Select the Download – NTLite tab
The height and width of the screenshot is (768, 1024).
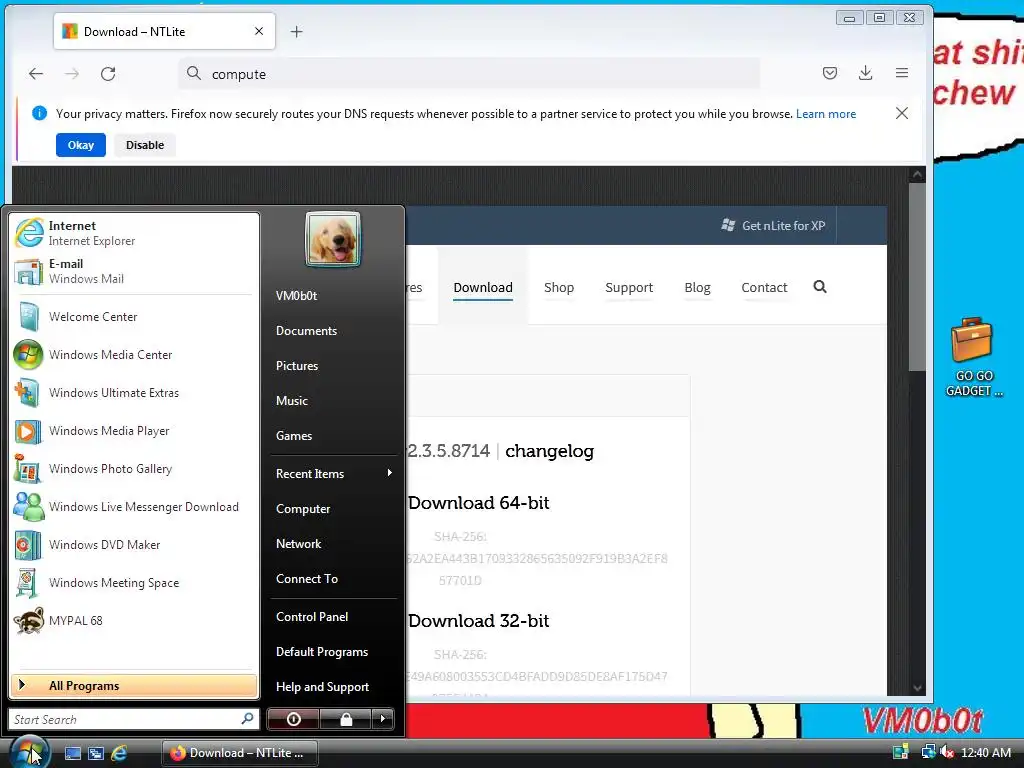164,31
